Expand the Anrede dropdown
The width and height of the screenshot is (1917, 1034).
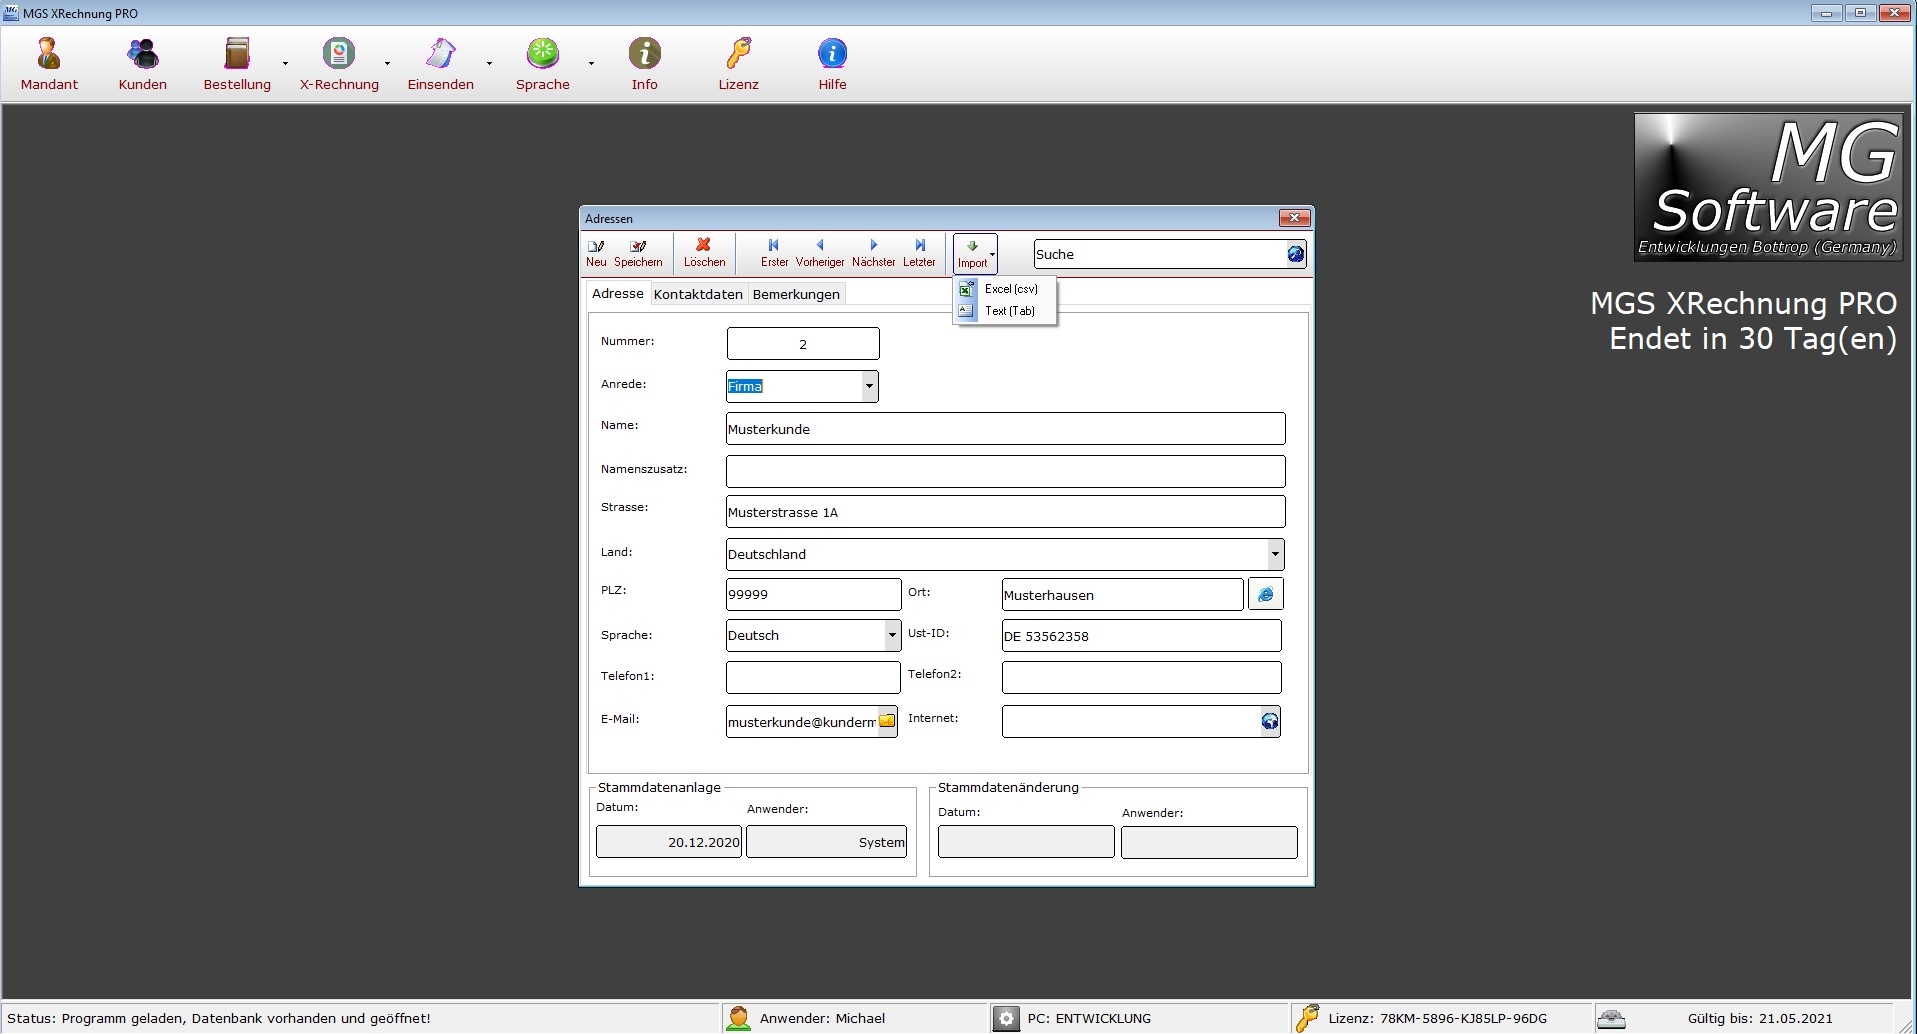coord(869,386)
